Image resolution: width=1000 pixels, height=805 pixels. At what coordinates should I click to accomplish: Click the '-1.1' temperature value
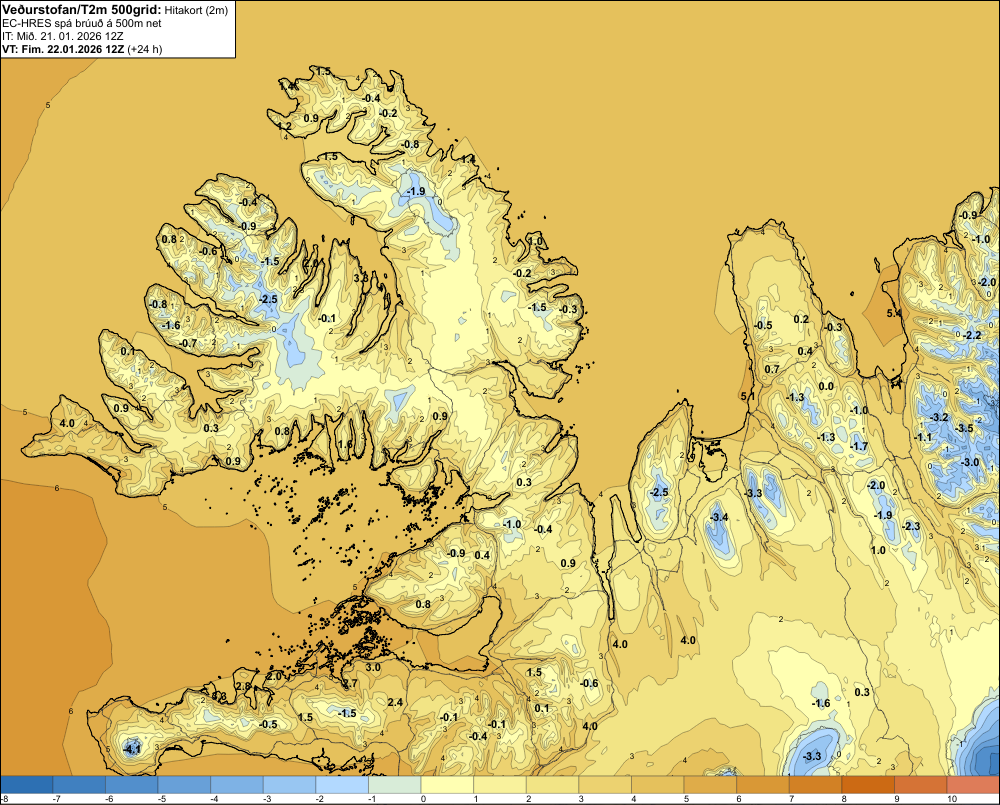923,437
